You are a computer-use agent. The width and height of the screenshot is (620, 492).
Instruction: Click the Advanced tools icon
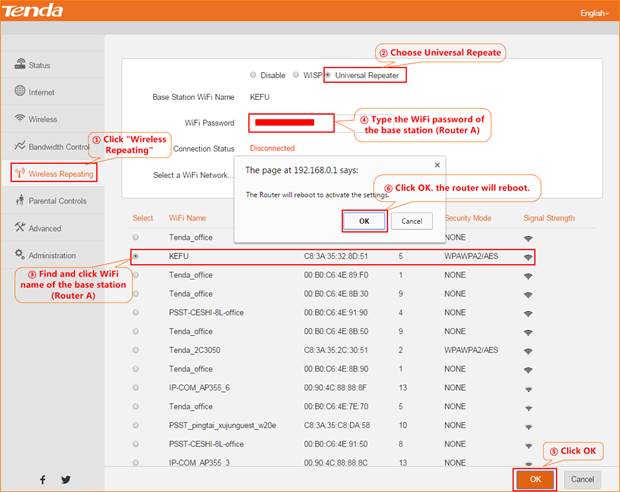20,228
